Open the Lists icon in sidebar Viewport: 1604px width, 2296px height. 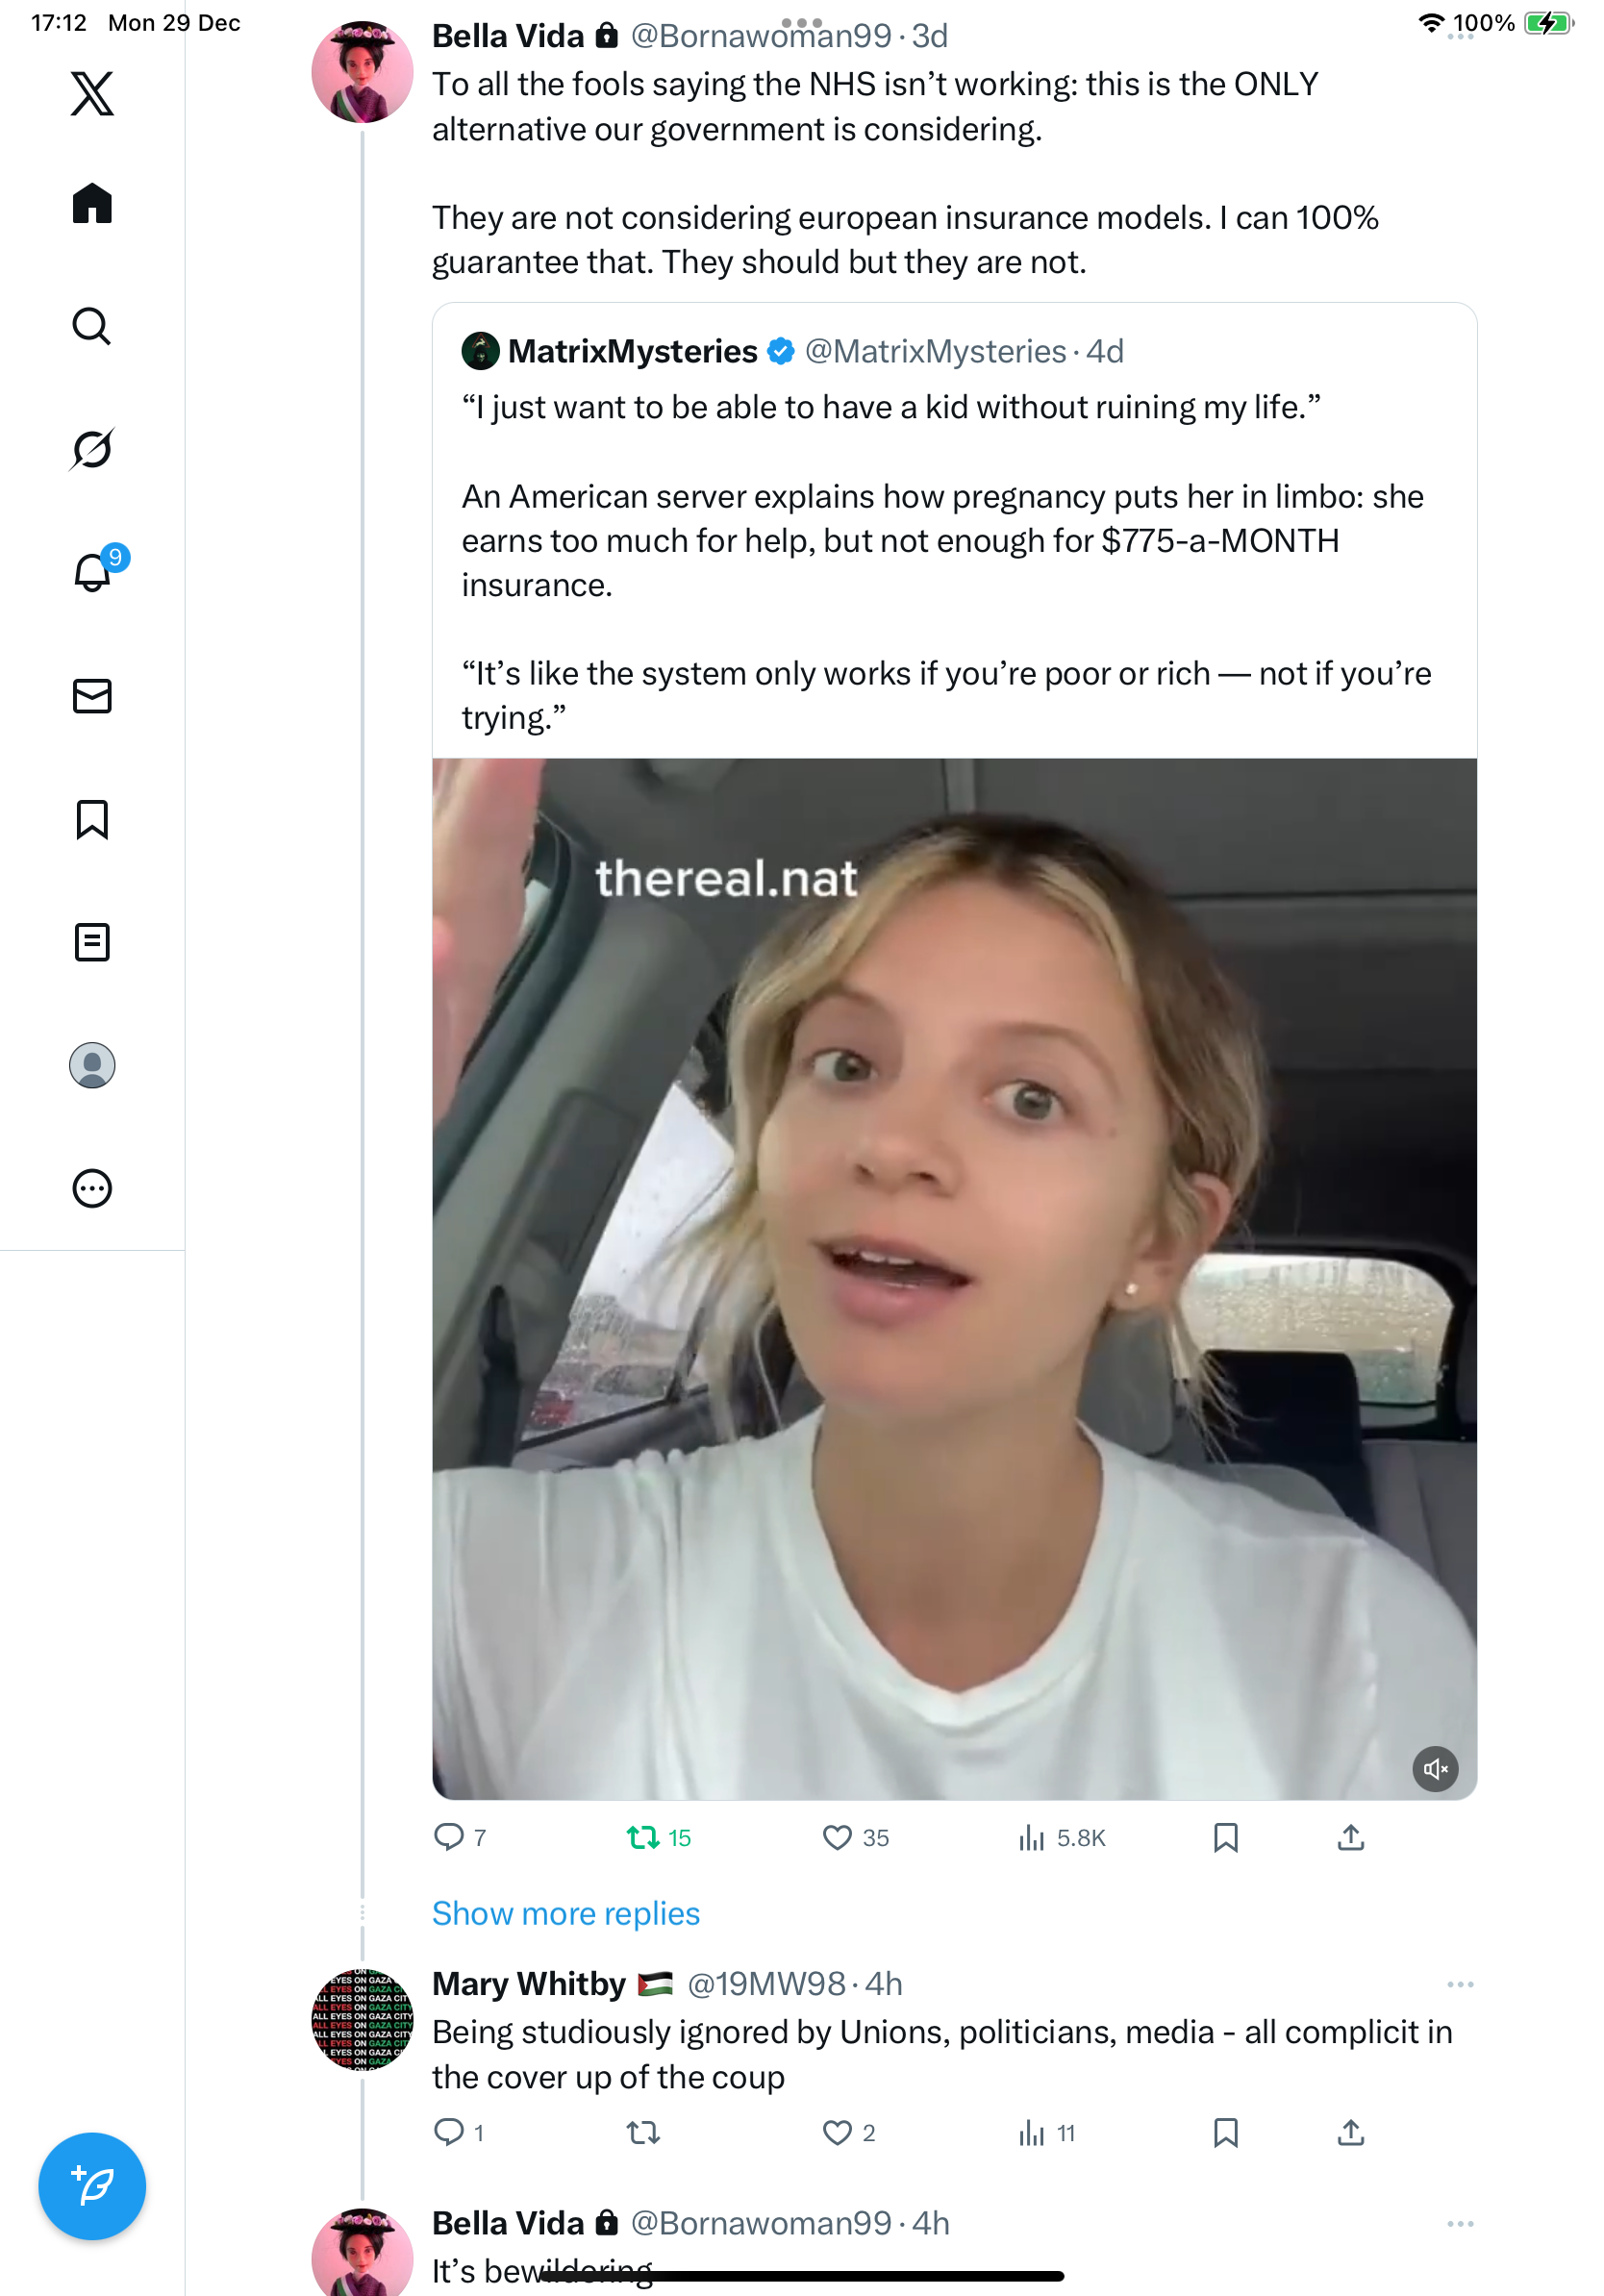(92, 942)
